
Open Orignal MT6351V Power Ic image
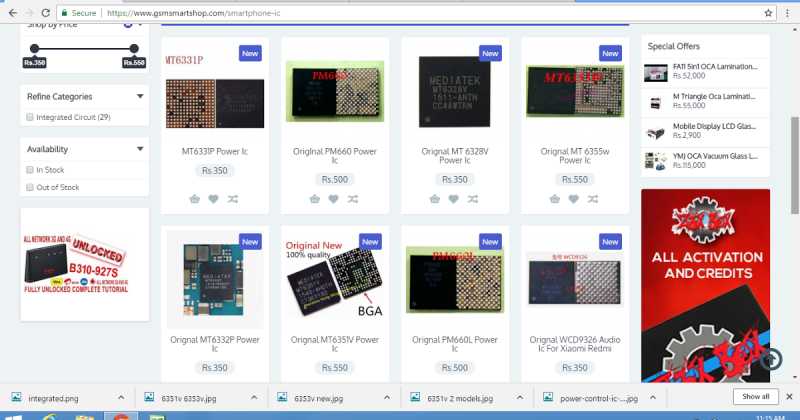coord(335,278)
